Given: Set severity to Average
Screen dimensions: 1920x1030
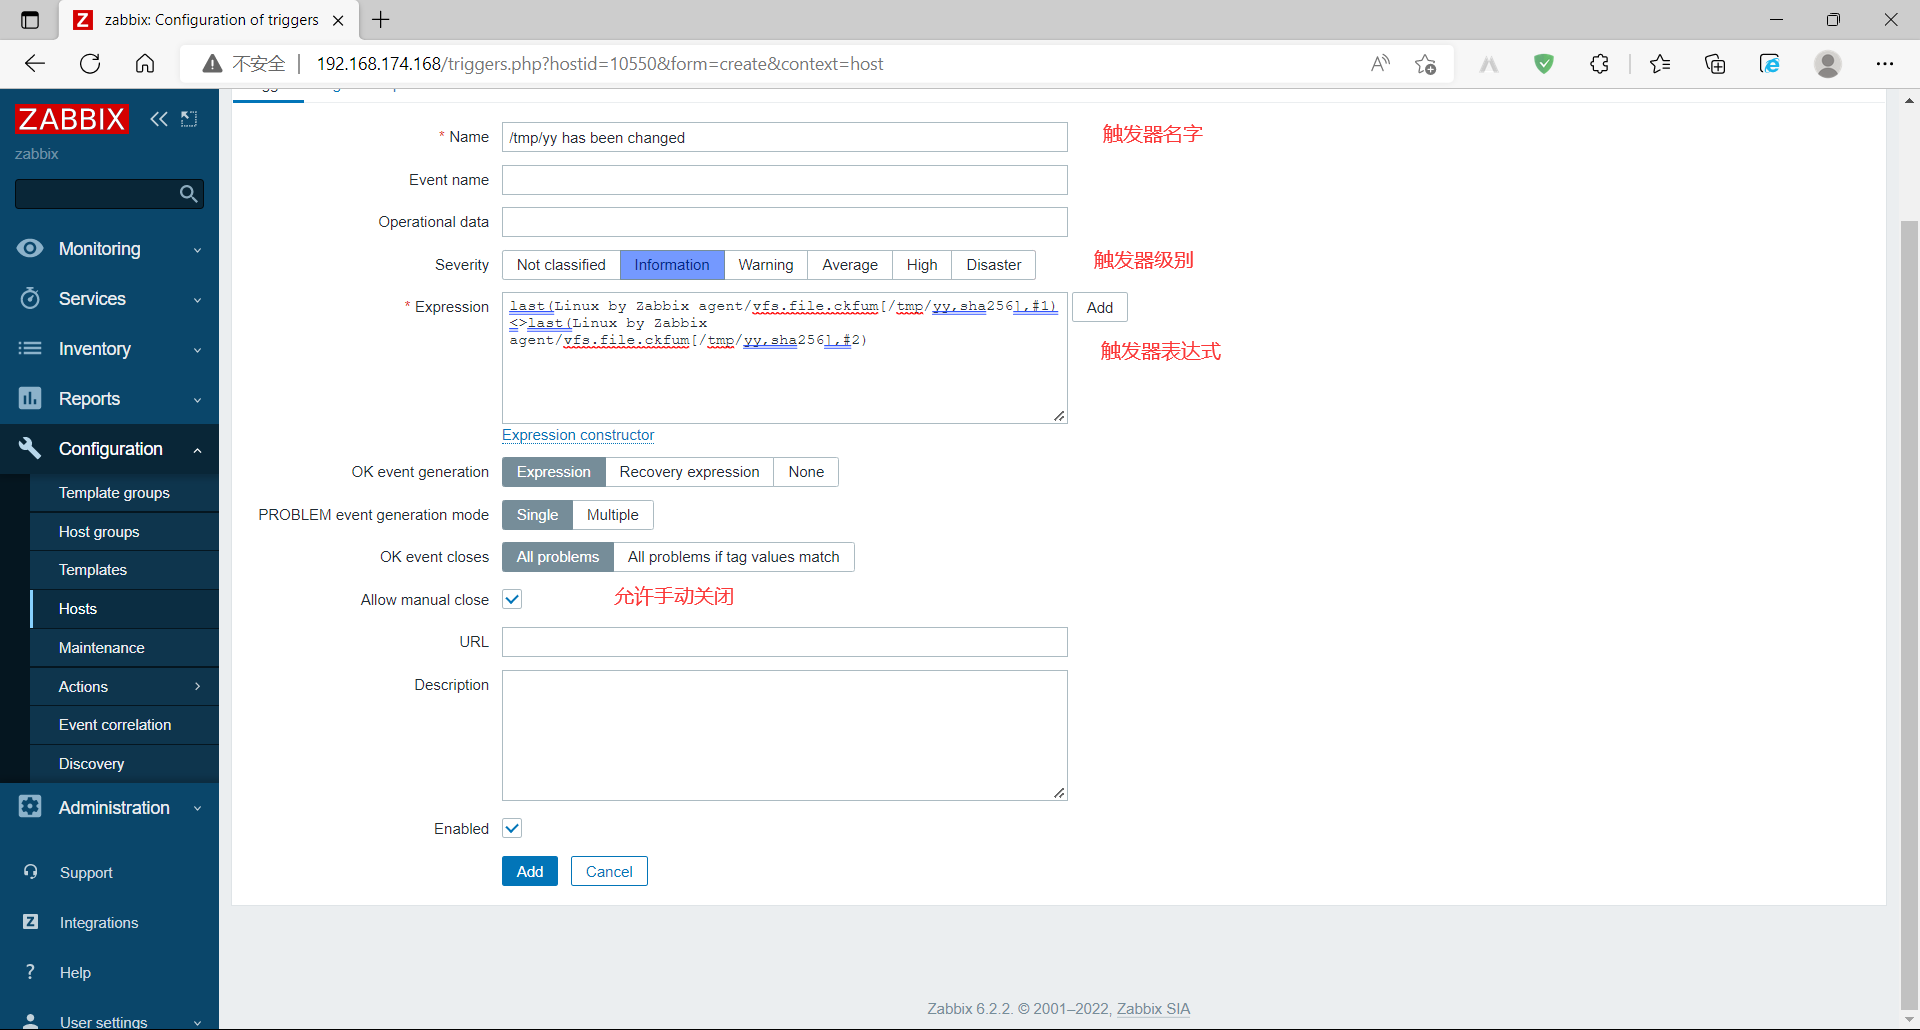Looking at the screenshot, I should tap(850, 265).
